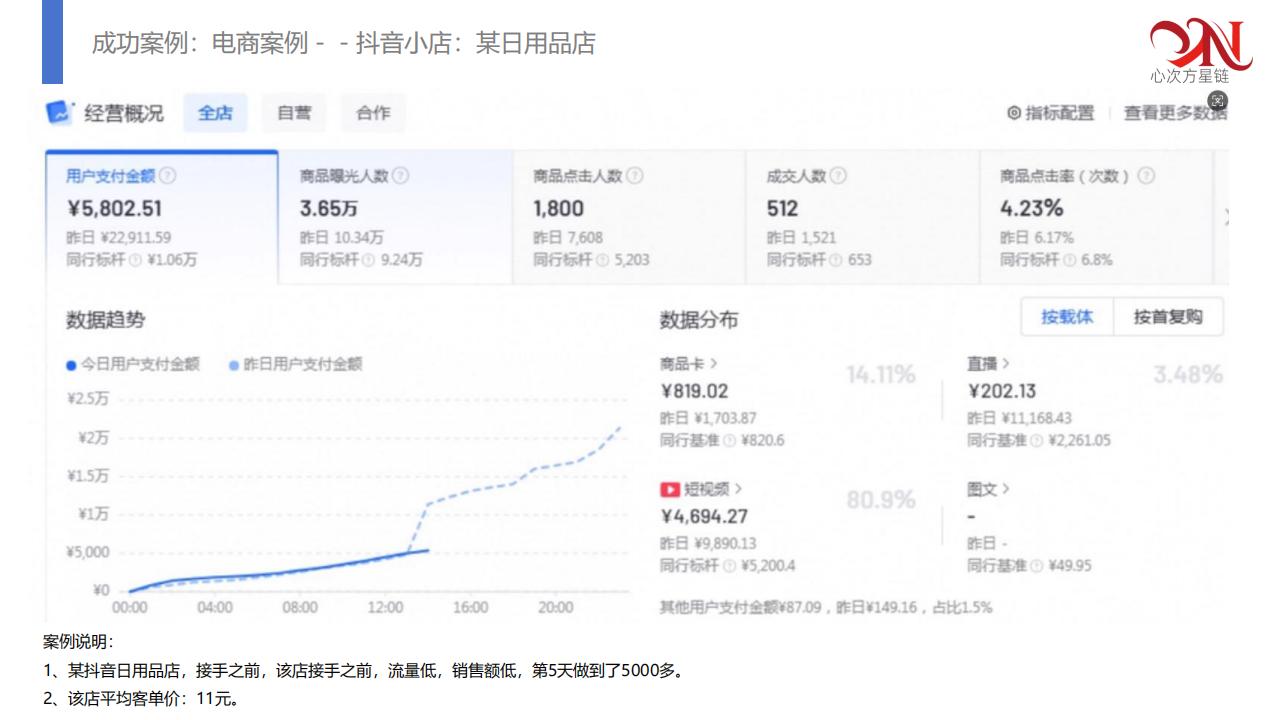
Task: Click the red 短视频 play icon
Action: [x=670, y=489]
